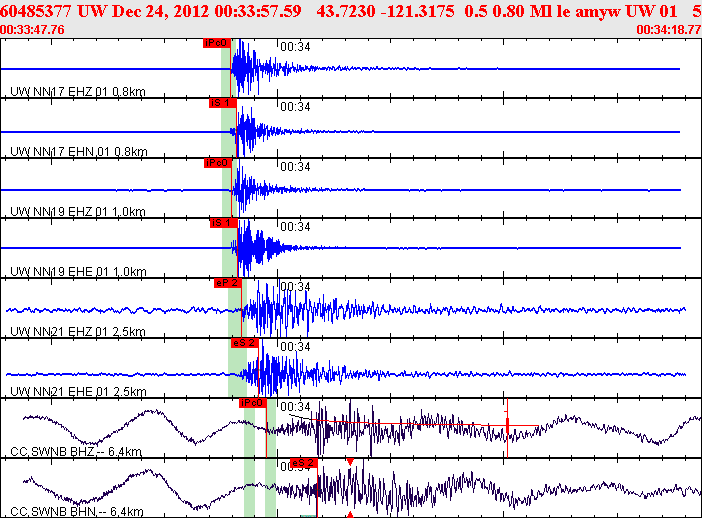
Task: Click the 00:34 time label on NN17 EHZ trace
Action: click(295, 47)
